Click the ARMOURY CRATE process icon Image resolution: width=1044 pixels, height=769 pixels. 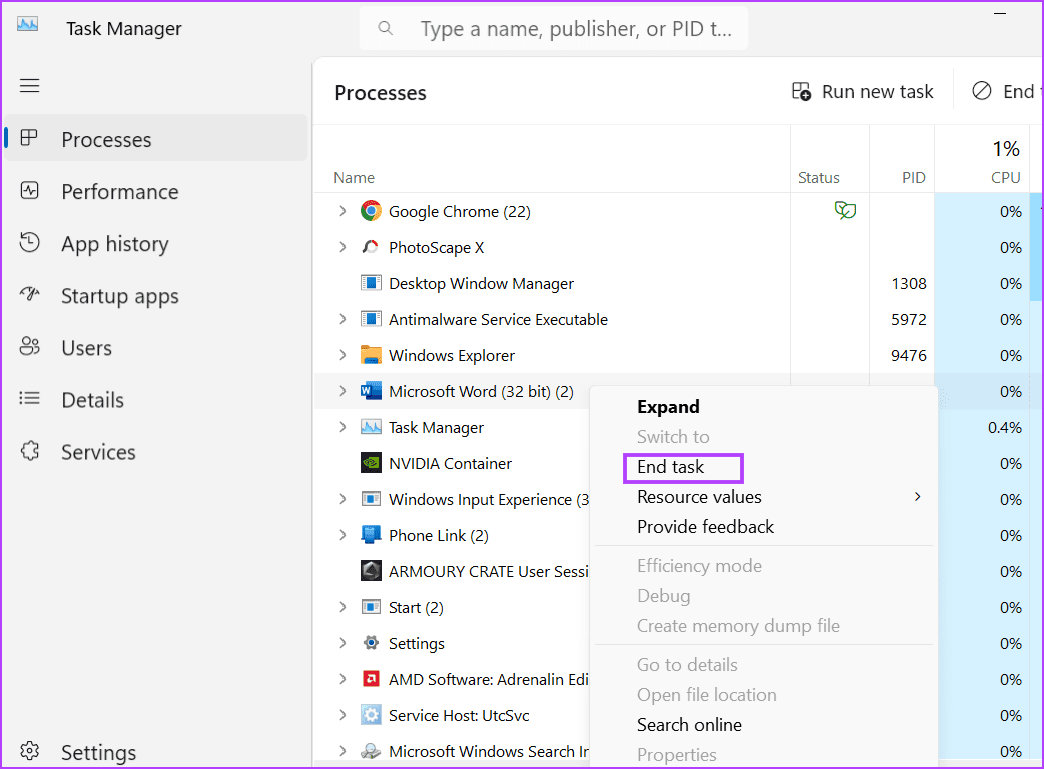point(372,571)
